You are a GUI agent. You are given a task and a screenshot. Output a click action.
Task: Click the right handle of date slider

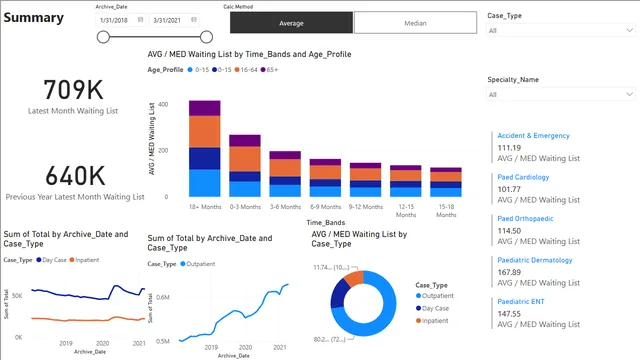click(207, 37)
